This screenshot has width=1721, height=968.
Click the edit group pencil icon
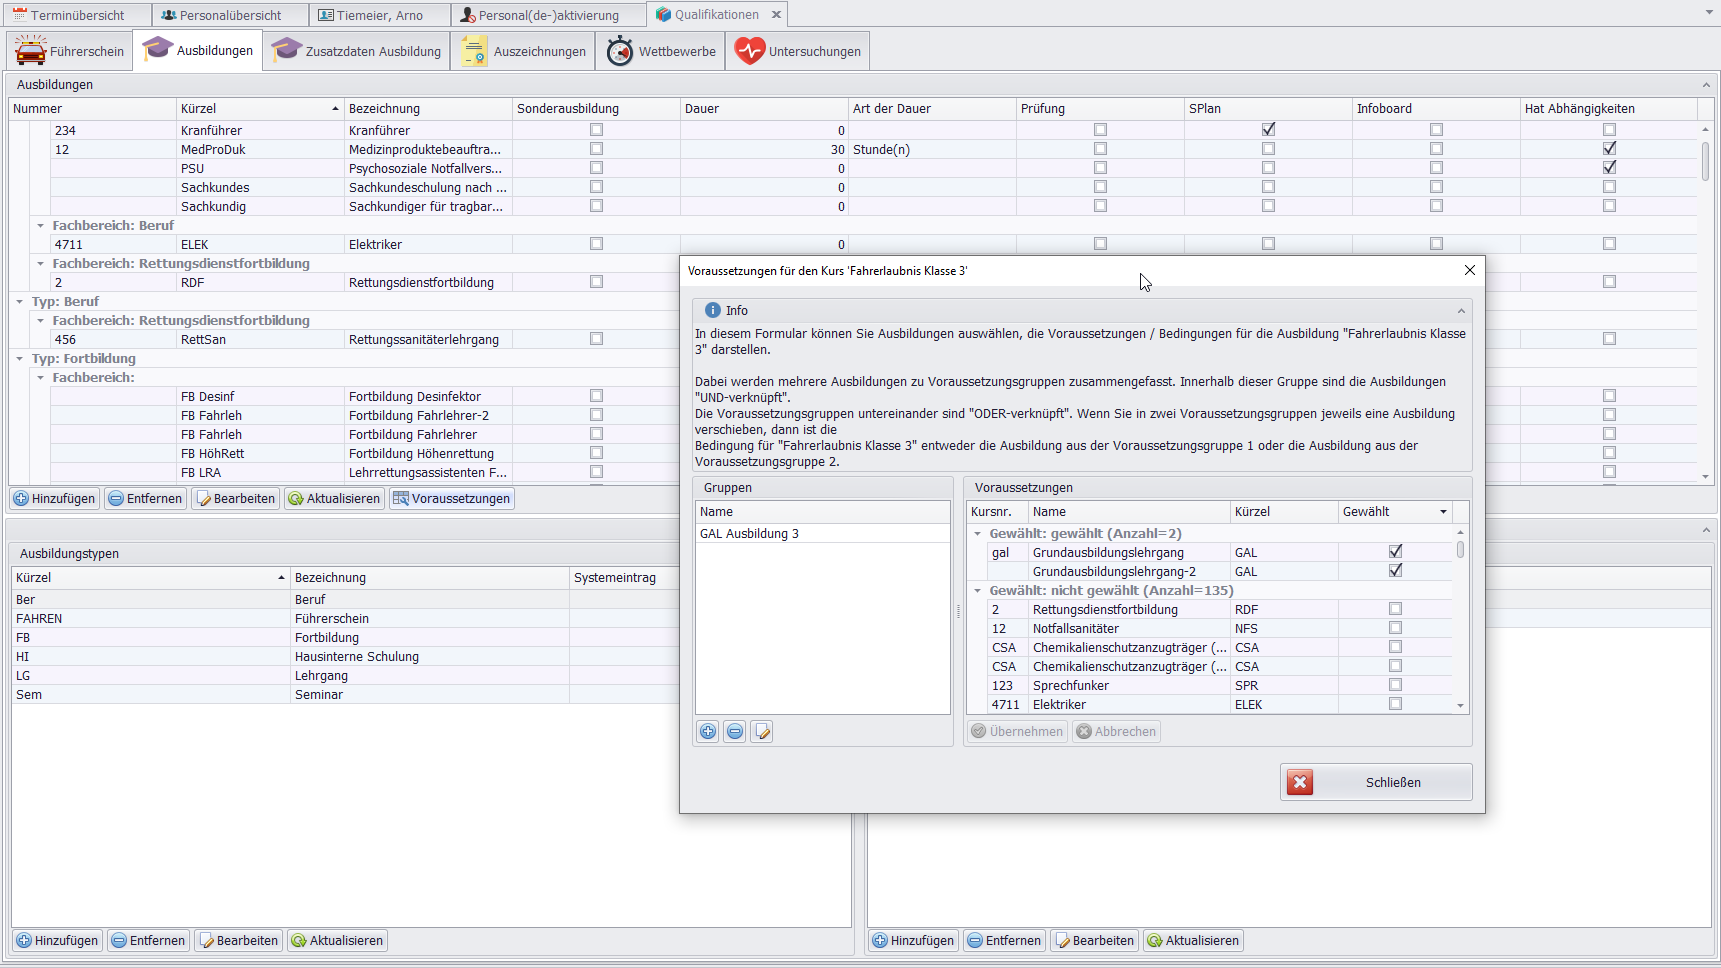(x=762, y=732)
